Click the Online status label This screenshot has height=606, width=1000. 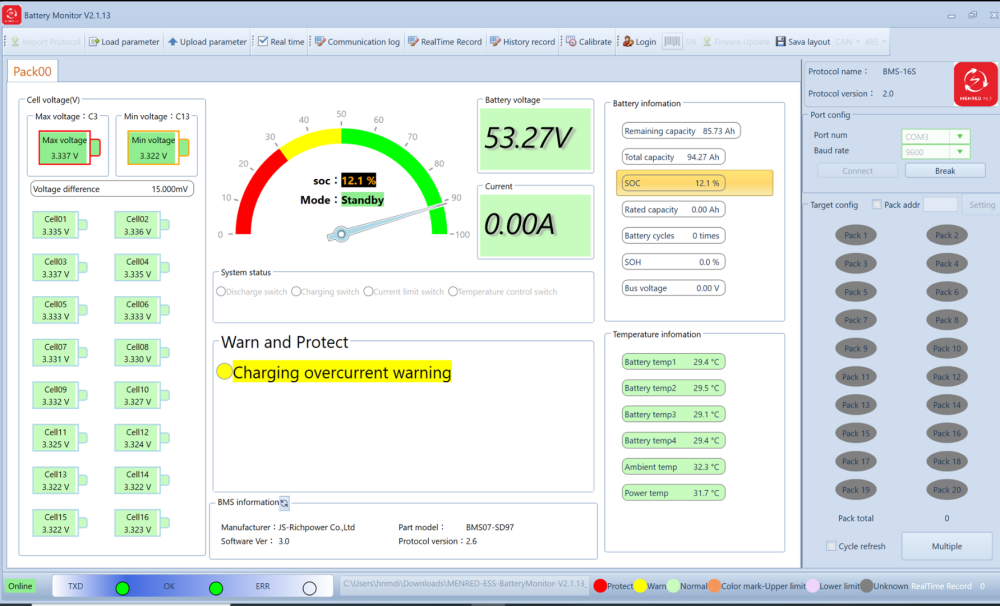pyautogui.click(x=20, y=586)
